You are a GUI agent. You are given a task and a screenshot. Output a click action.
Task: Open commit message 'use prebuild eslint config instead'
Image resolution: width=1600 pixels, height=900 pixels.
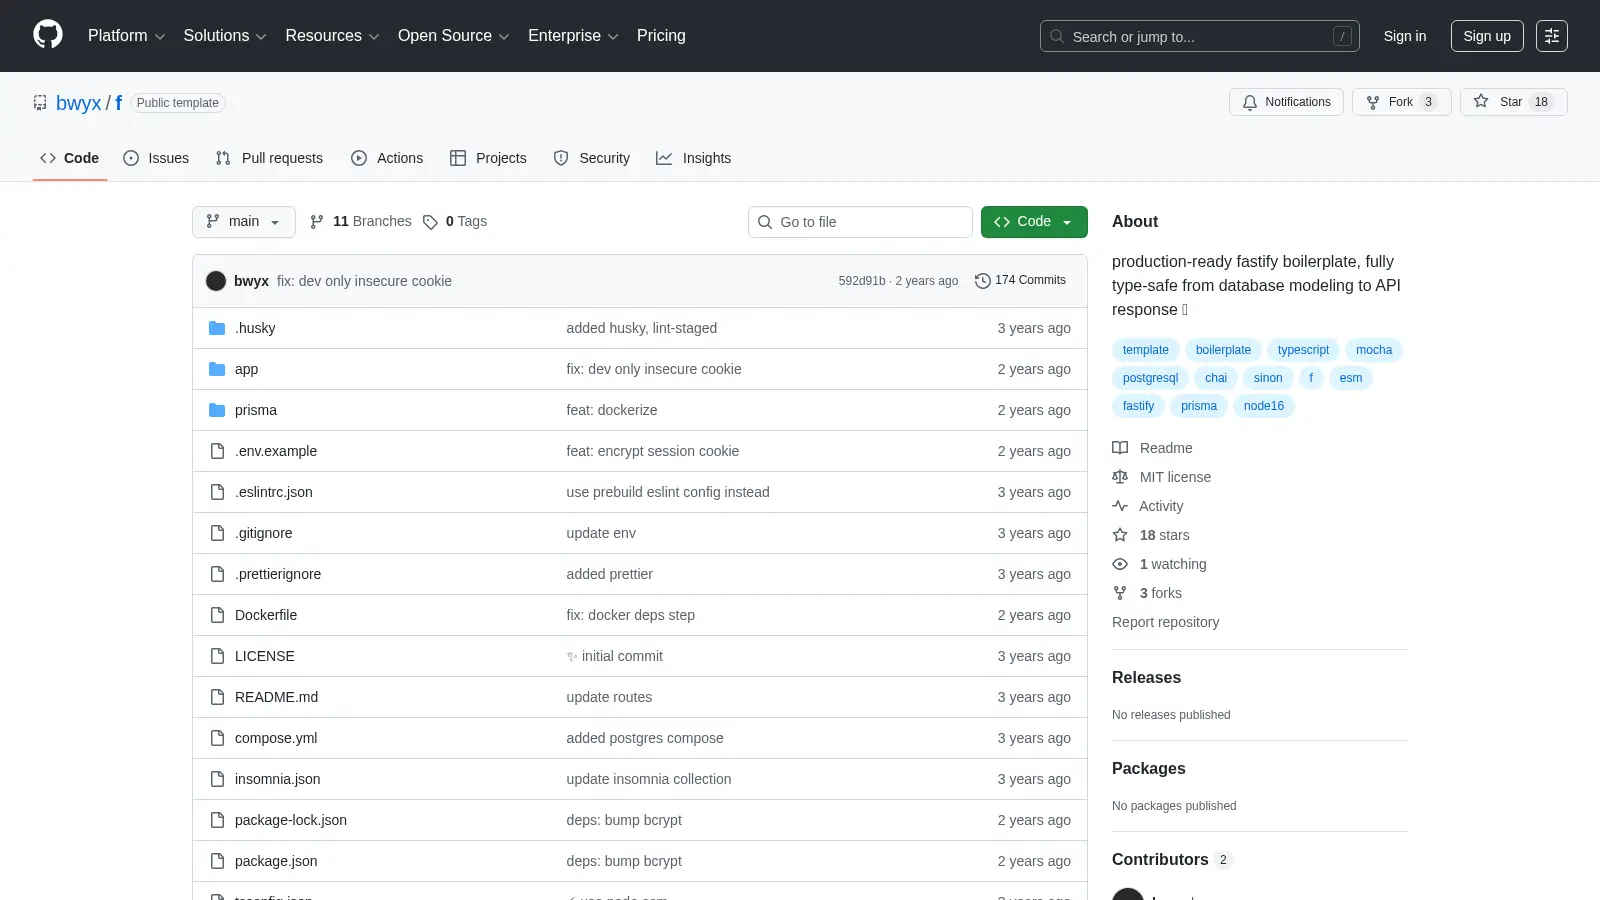[668, 492]
